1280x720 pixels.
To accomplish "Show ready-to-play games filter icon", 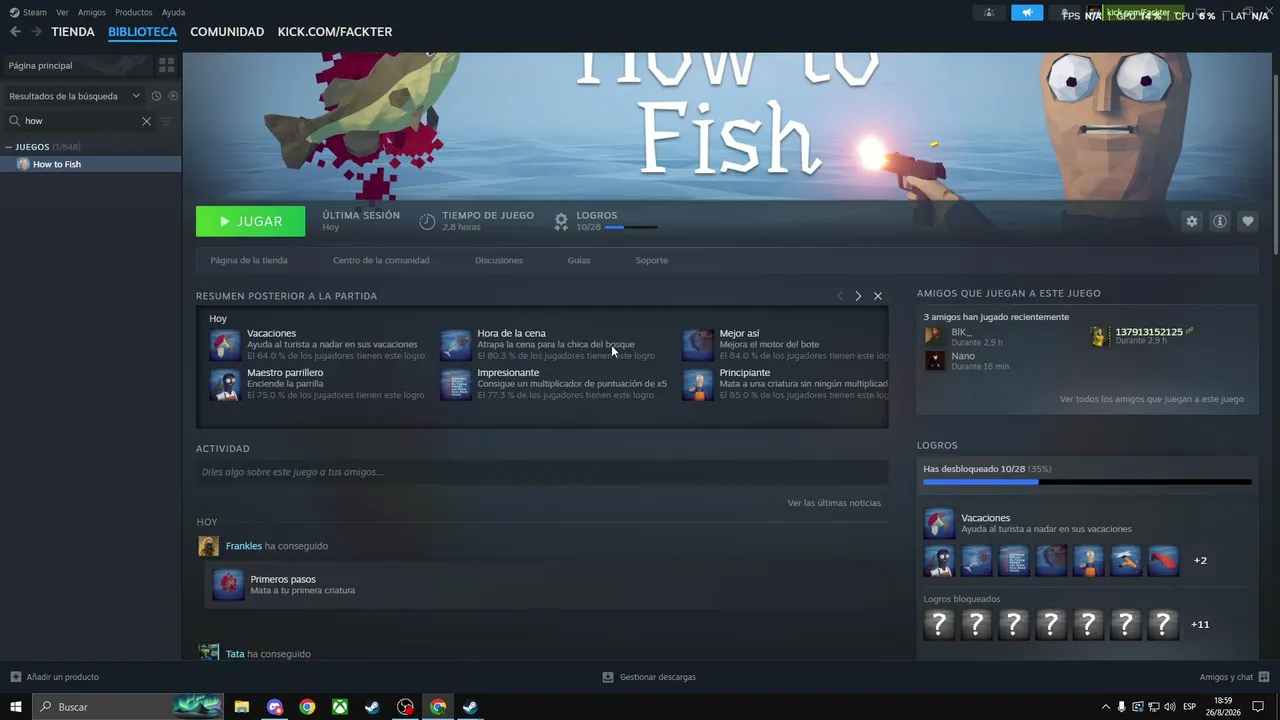I will tap(173, 96).
